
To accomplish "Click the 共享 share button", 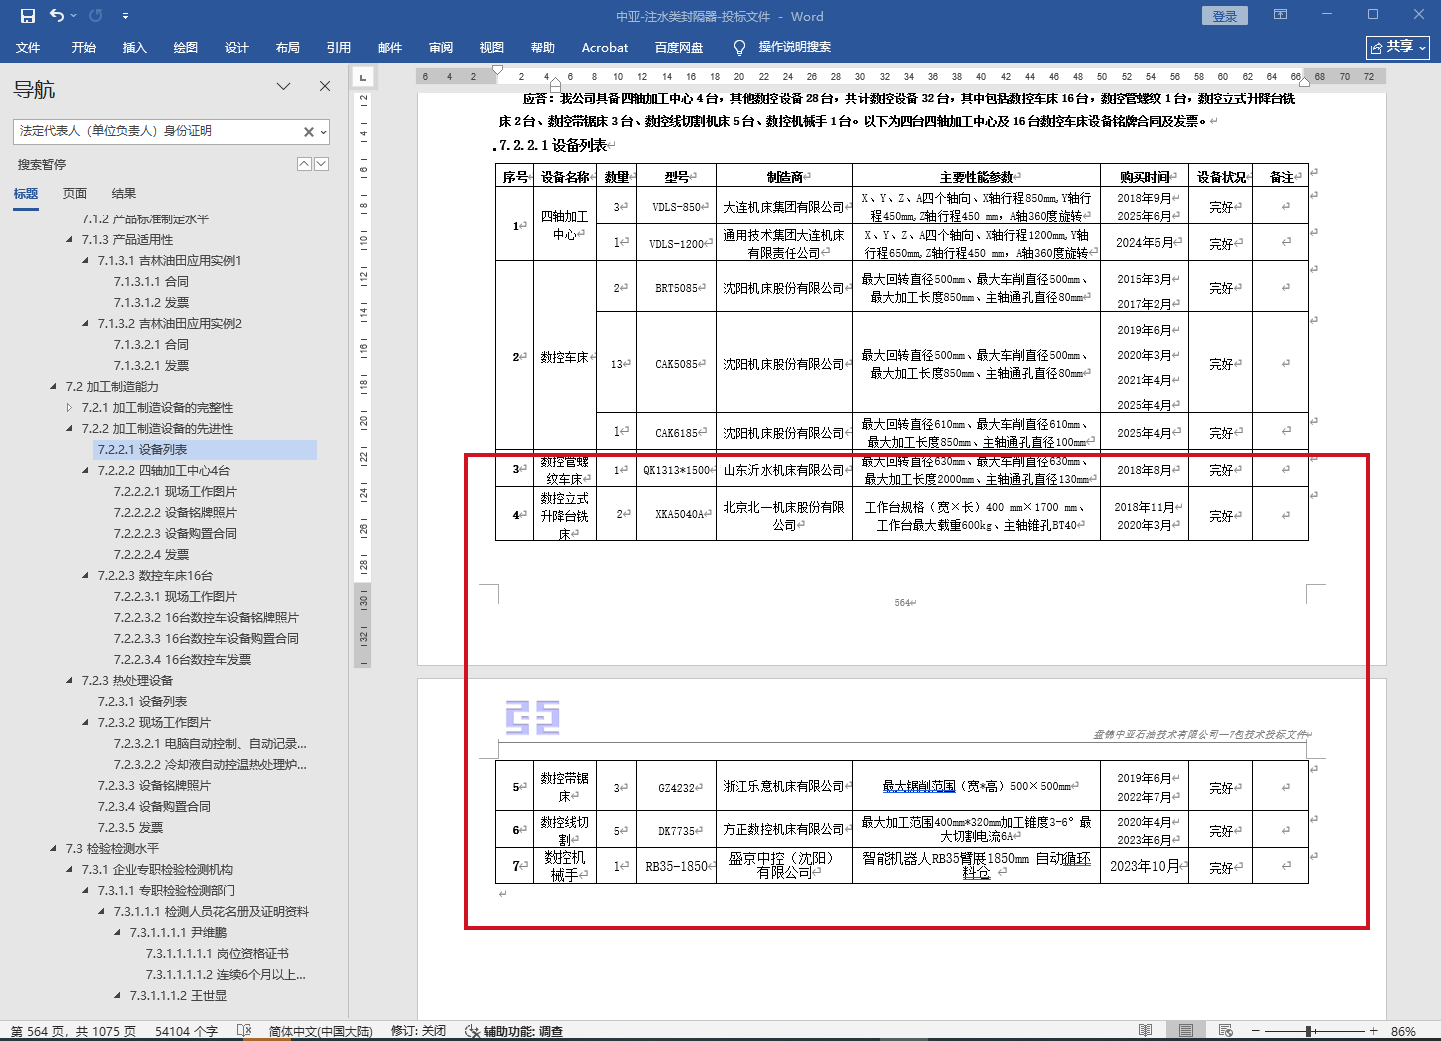I will [1398, 47].
